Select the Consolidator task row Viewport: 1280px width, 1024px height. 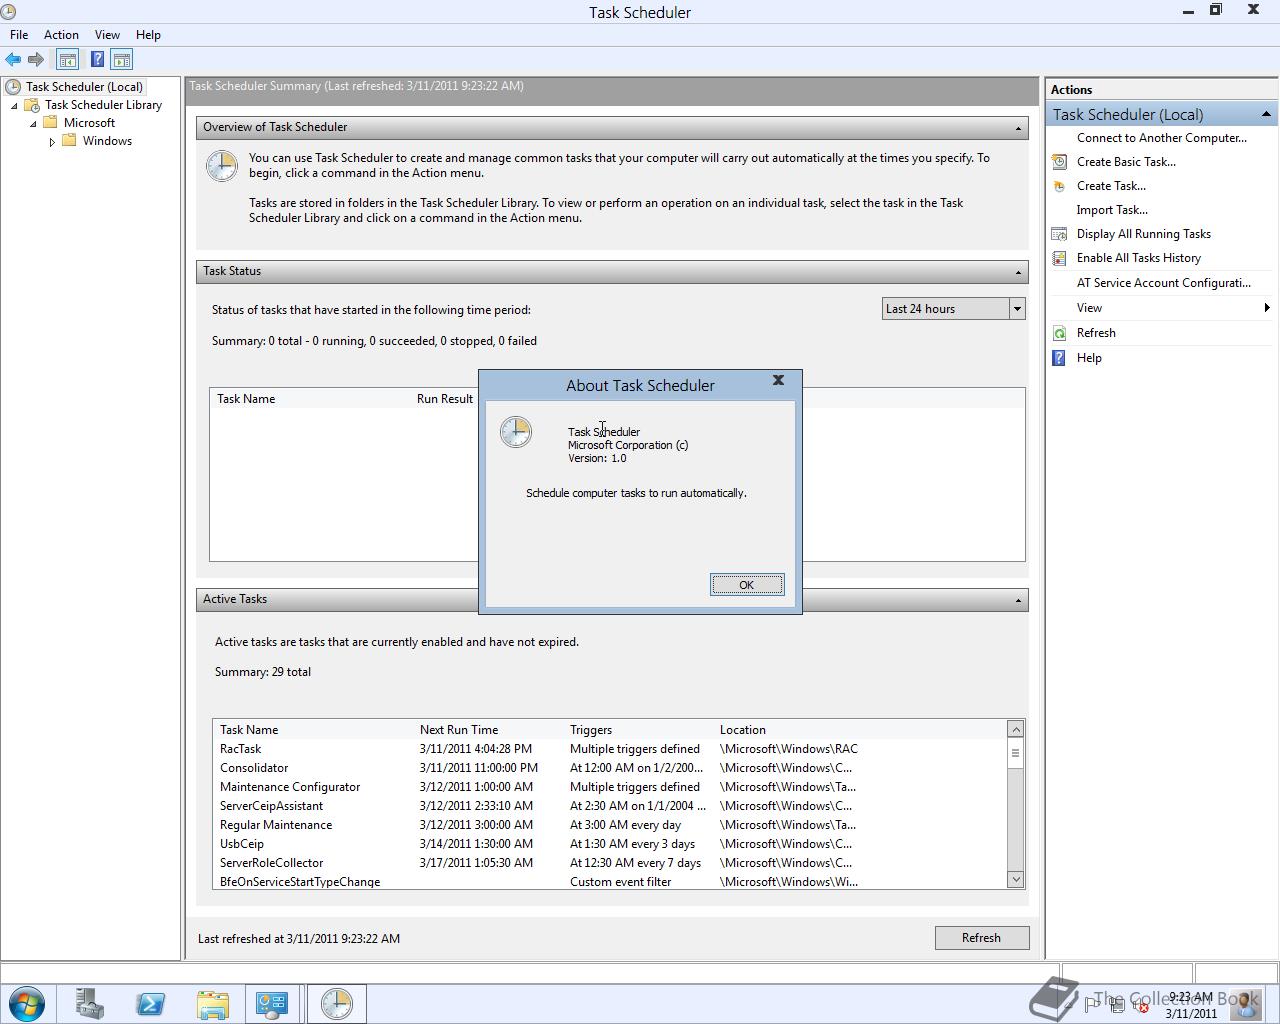point(610,768)
